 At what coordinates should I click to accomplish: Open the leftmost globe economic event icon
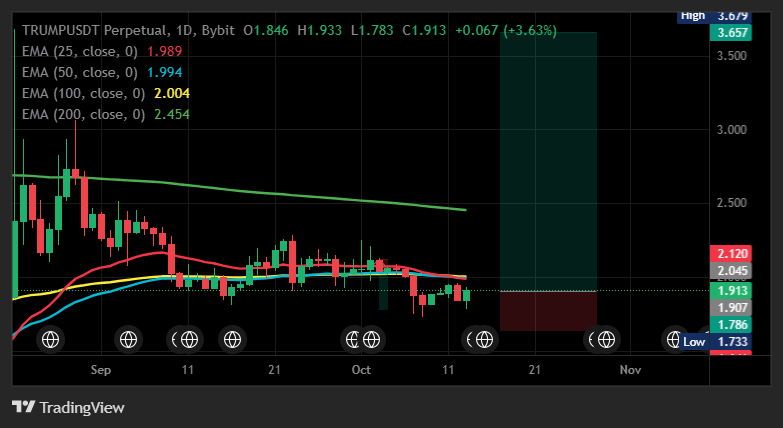(50, 340)
